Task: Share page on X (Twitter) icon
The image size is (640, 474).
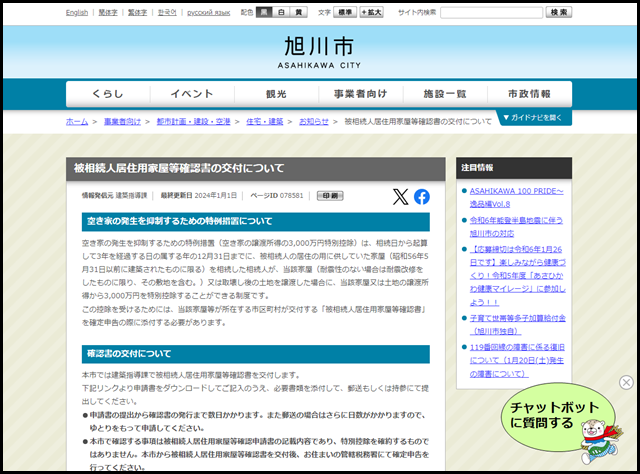Action: pyautogui.click(x=401, y=197)
